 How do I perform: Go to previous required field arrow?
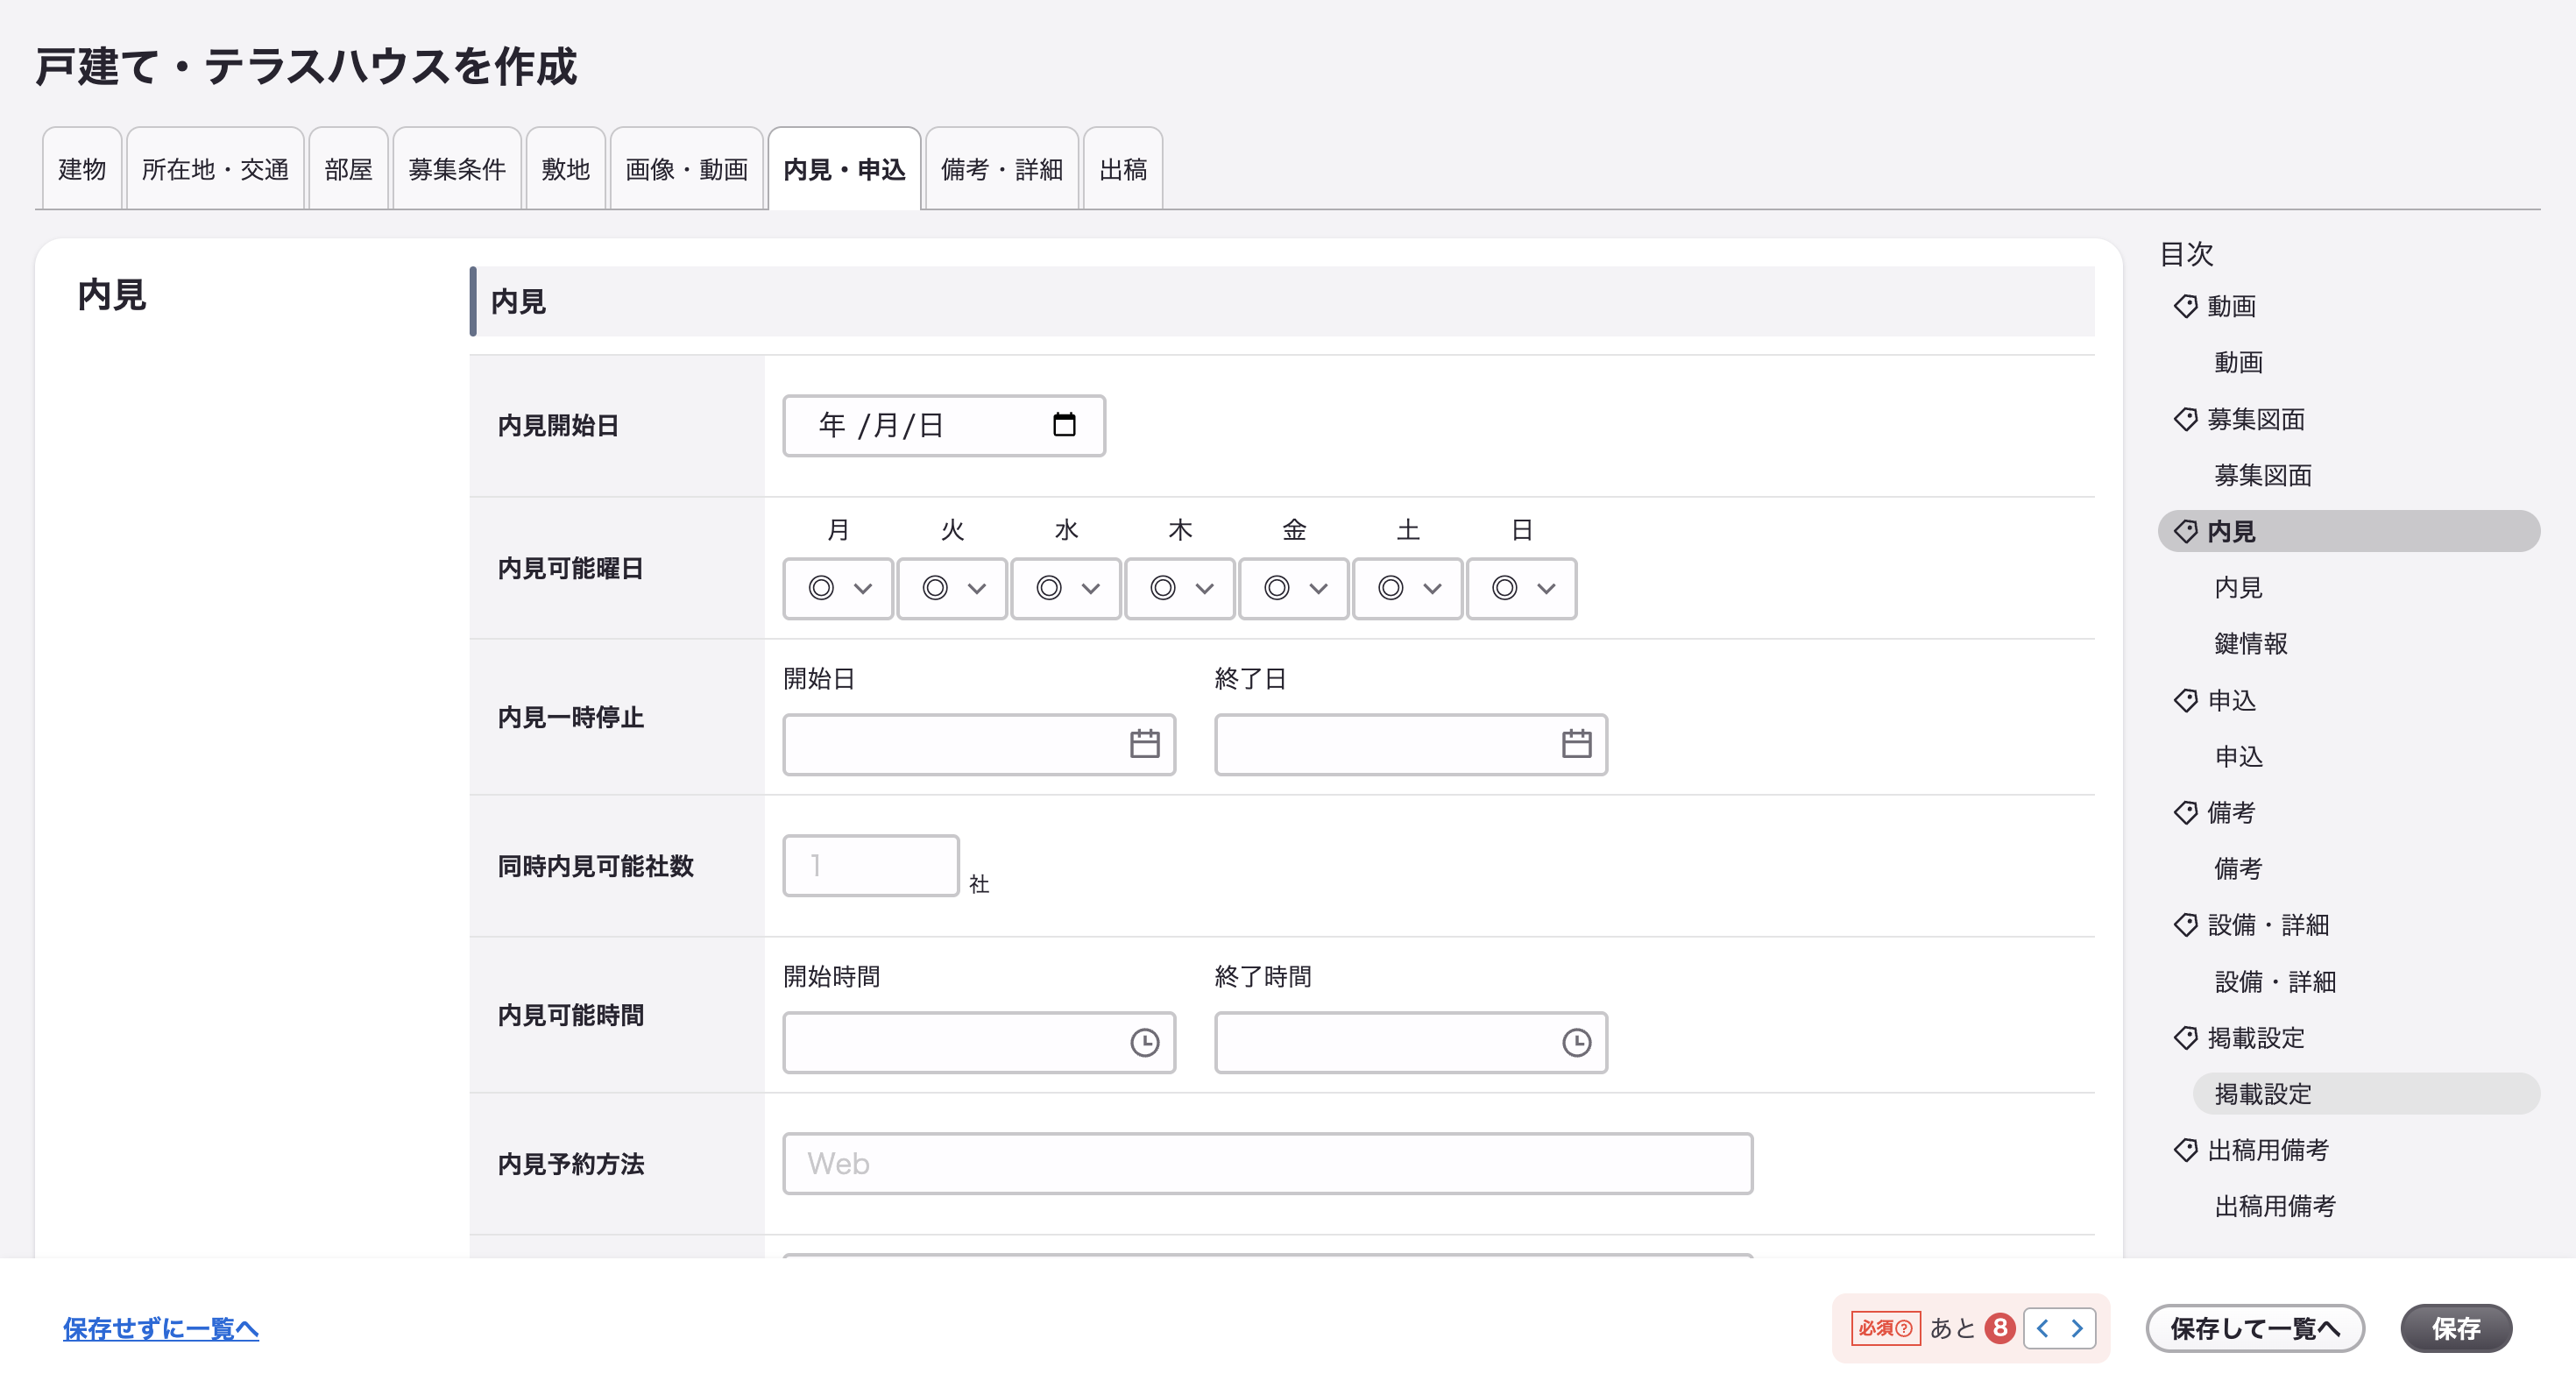pos(2042,1328)
